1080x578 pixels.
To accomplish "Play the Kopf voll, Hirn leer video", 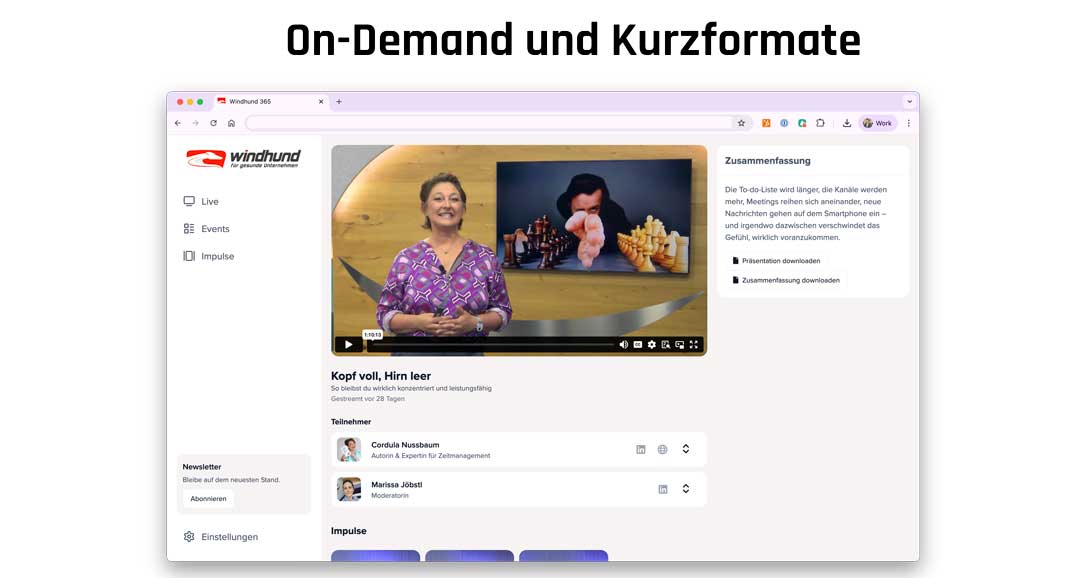I will [348, 344].
